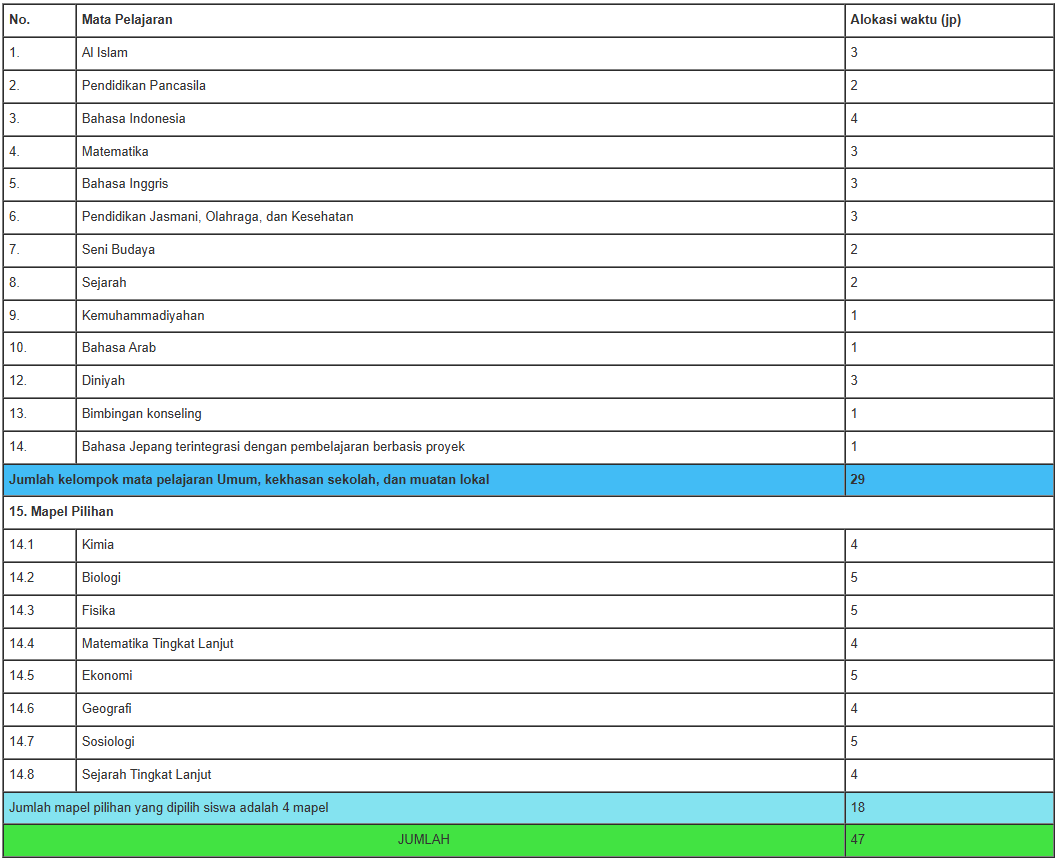Viewport: 1058px width, 864px height.
Task: Select "Pendidikan Jasmani, Olahraga, dan Kesehatan" cell
Action: (218, 217)
